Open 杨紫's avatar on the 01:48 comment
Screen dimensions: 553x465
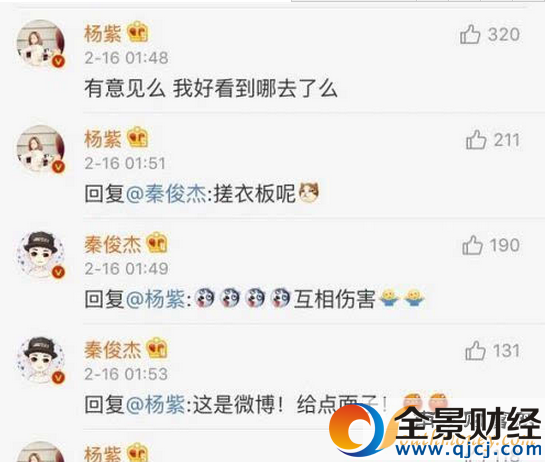[x=41, y=43]
